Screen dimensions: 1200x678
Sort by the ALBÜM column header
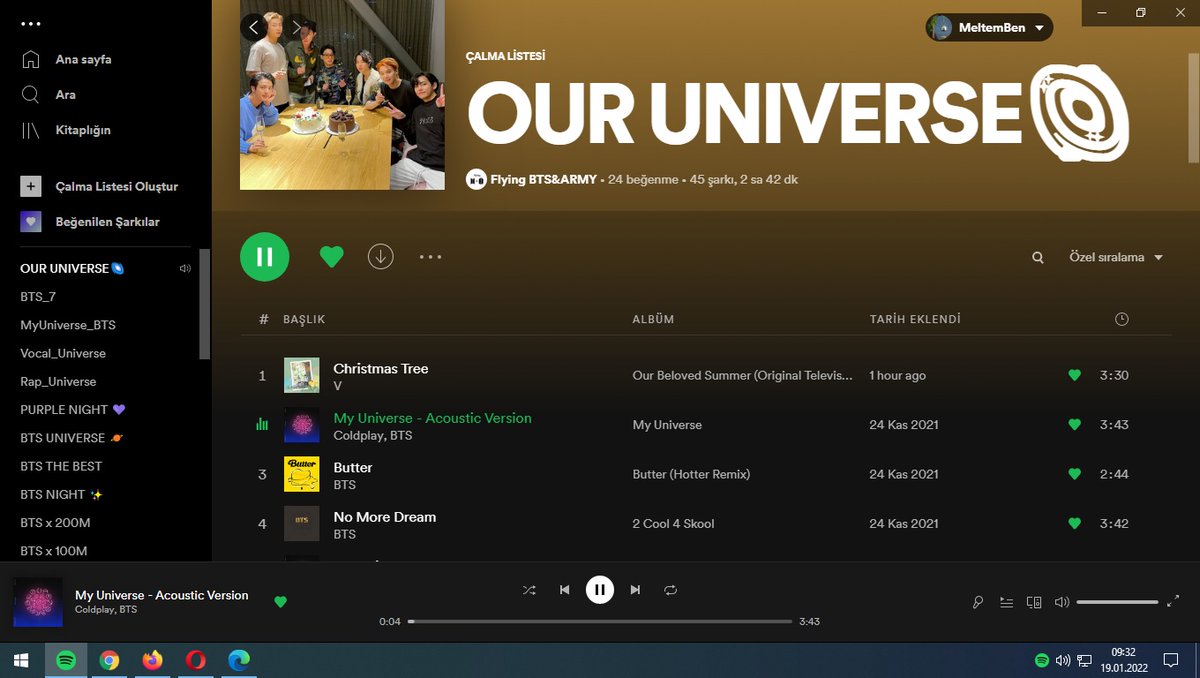(653, 319)
